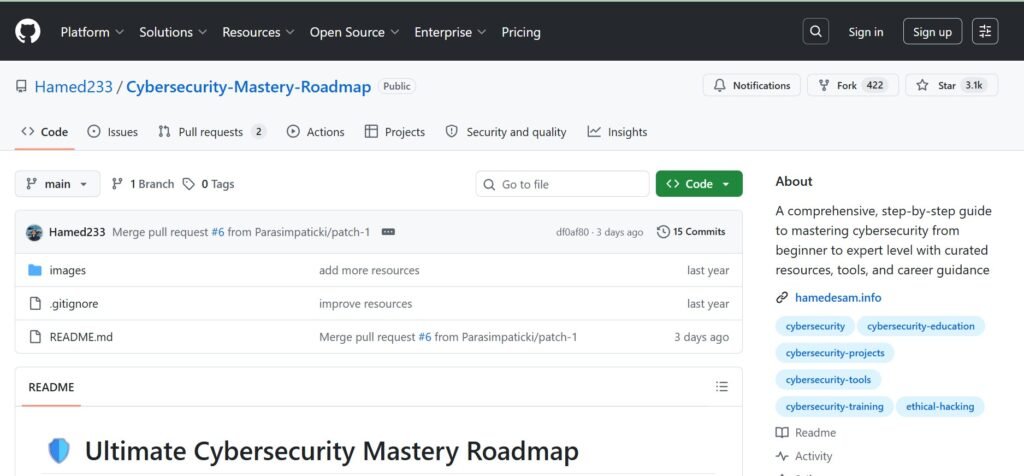Expand the commit message ellipsis button
The height and width of the screenshot is (476, 1024).
[x=388, y=232]
